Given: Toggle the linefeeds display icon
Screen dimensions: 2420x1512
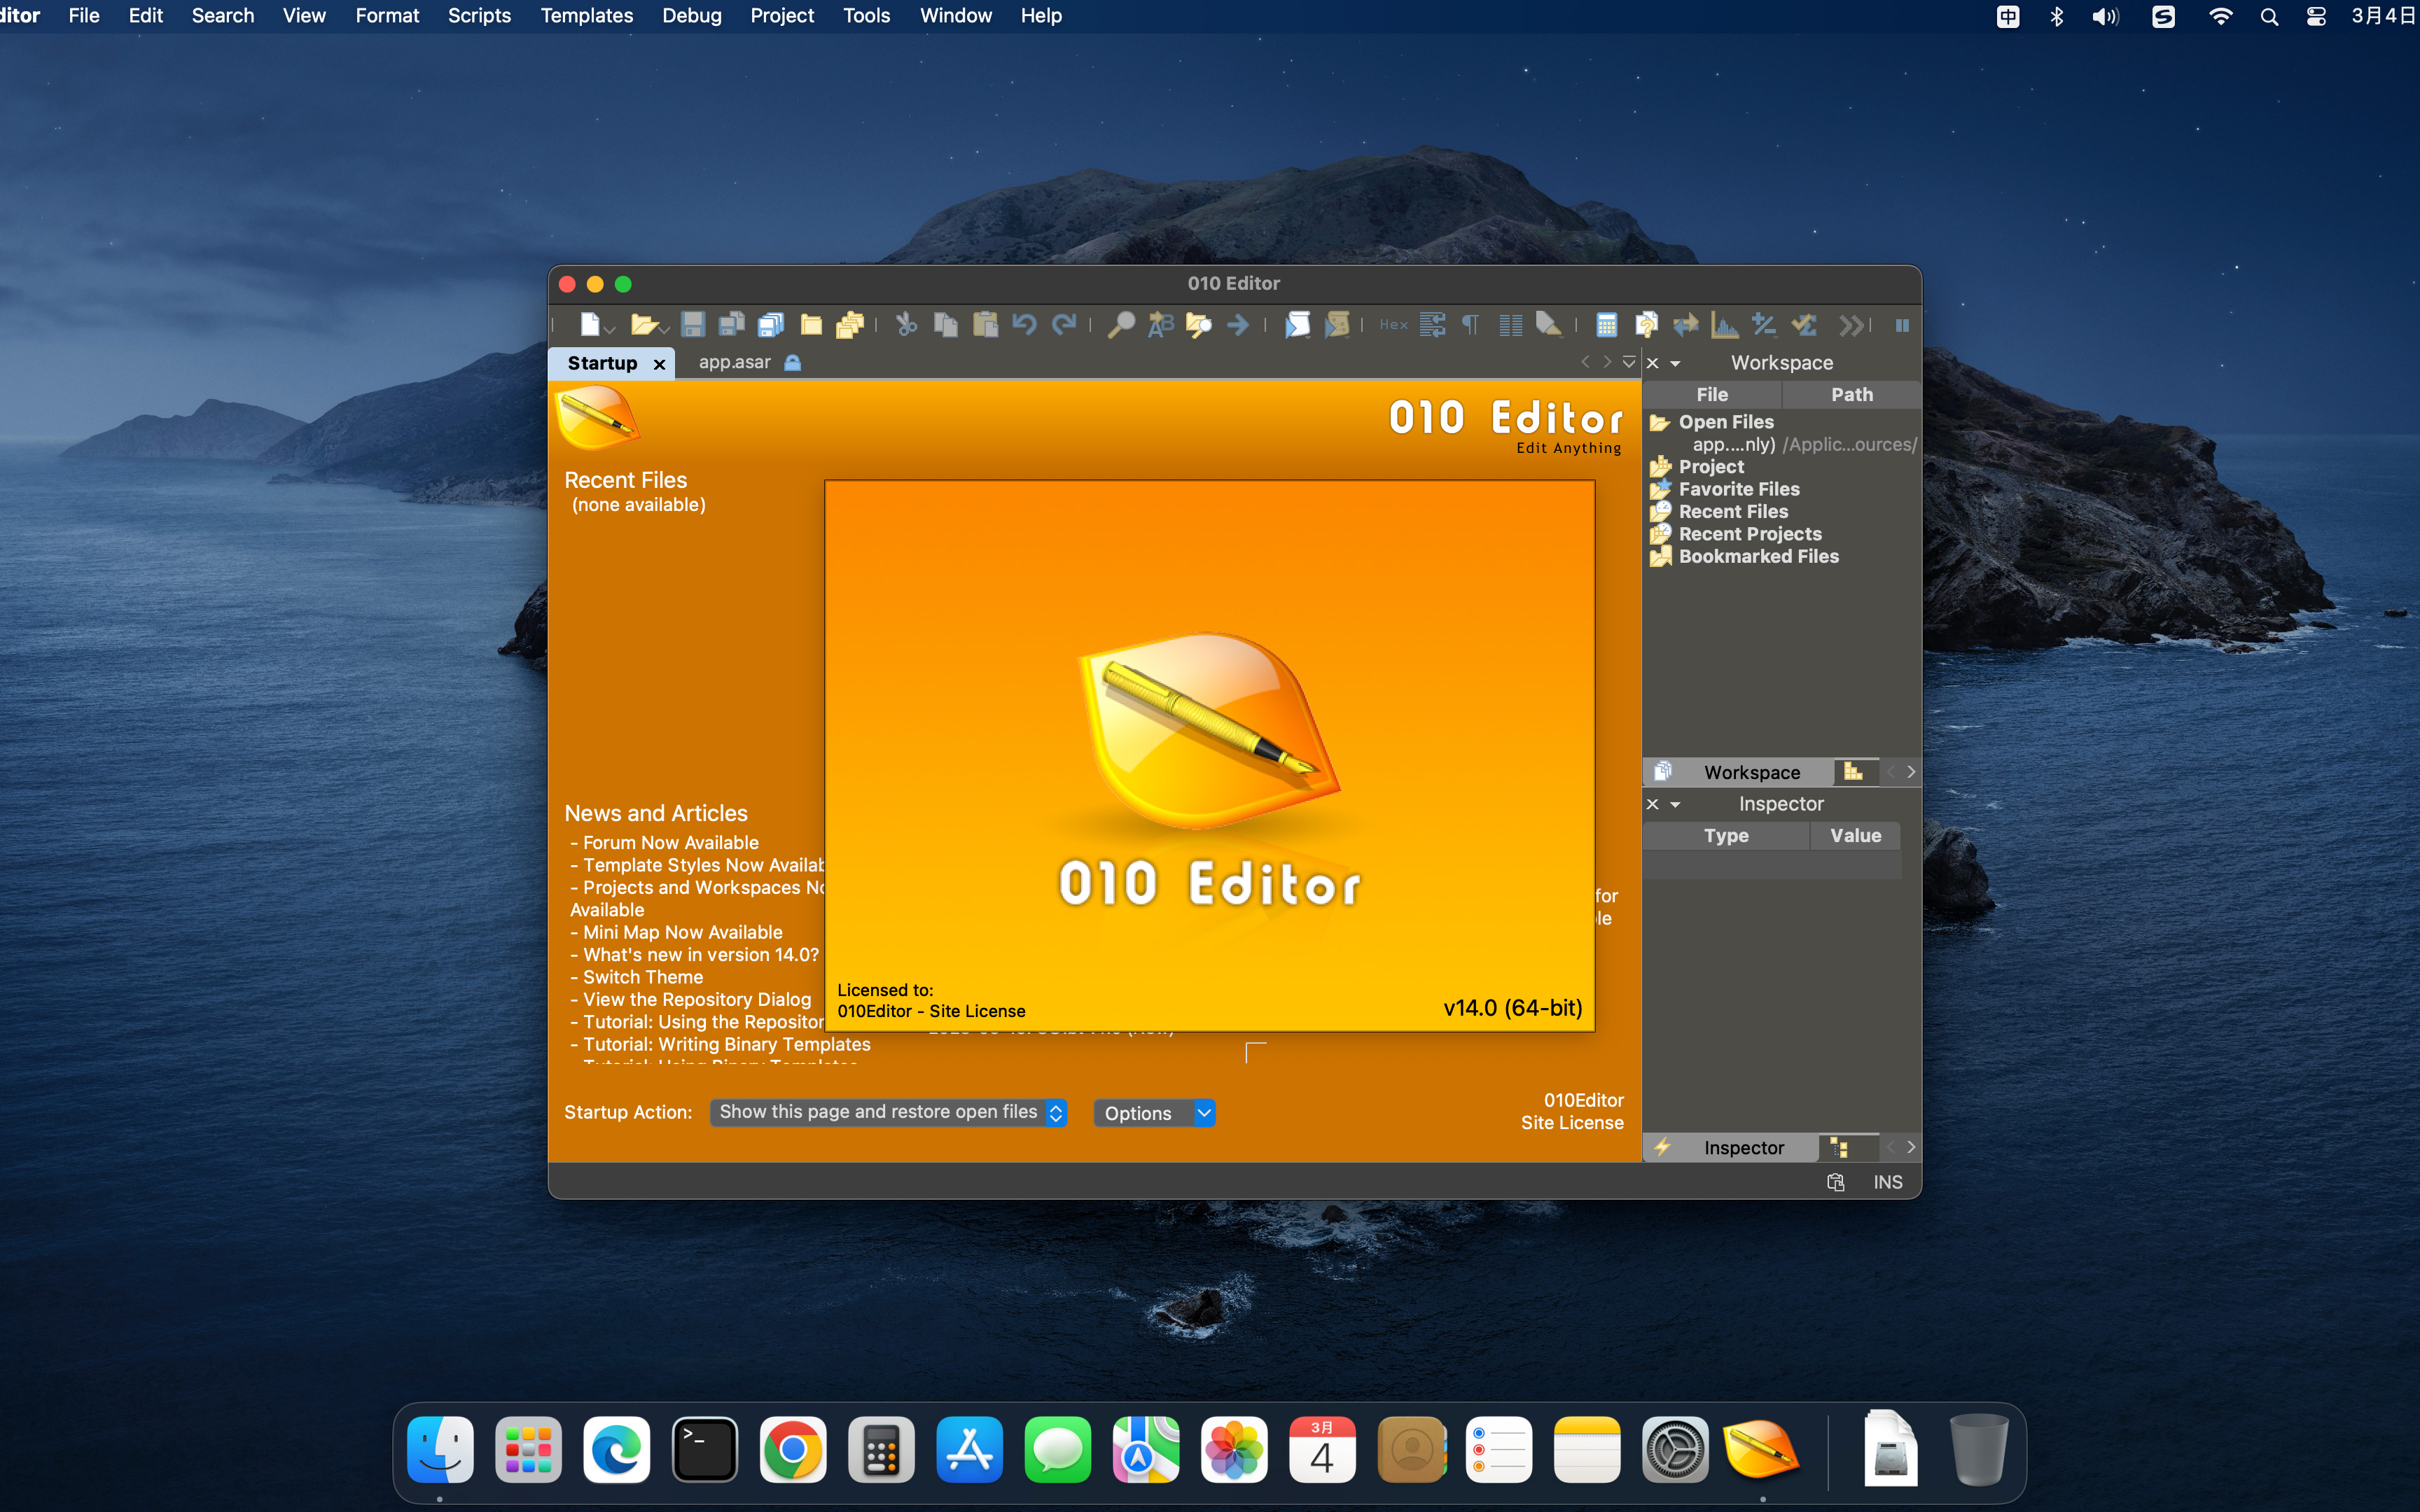Looking at the screenshot, I should 1433,325.
